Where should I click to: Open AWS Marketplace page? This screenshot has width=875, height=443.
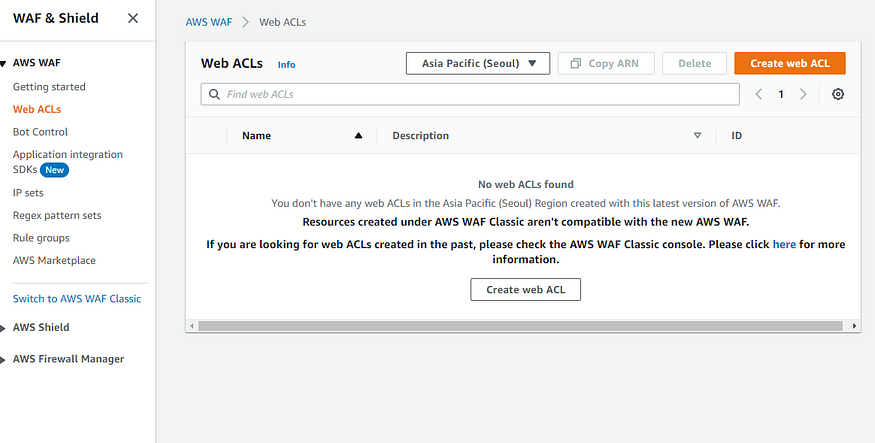[x=54, y=260]
